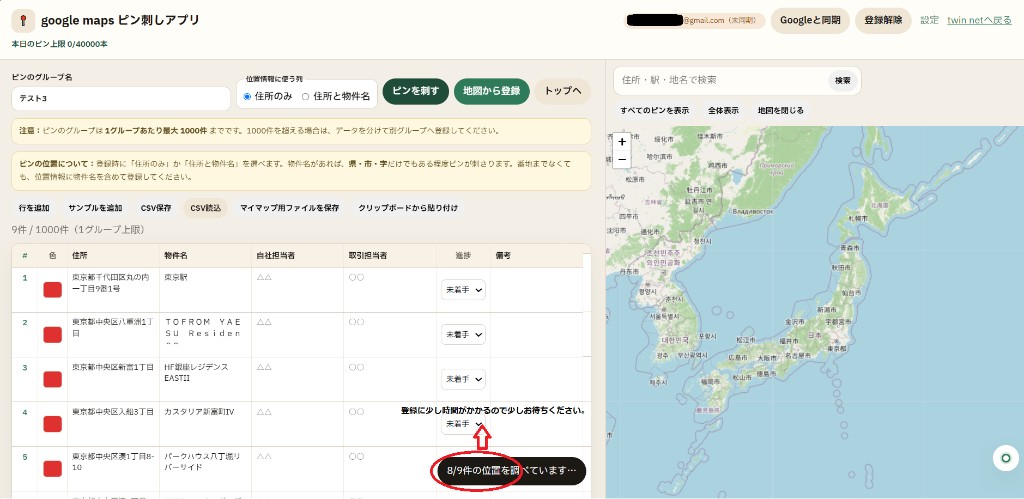Click the red color swatch in row 4
This screenshot has height=499, width=1024.
[52, 423]
